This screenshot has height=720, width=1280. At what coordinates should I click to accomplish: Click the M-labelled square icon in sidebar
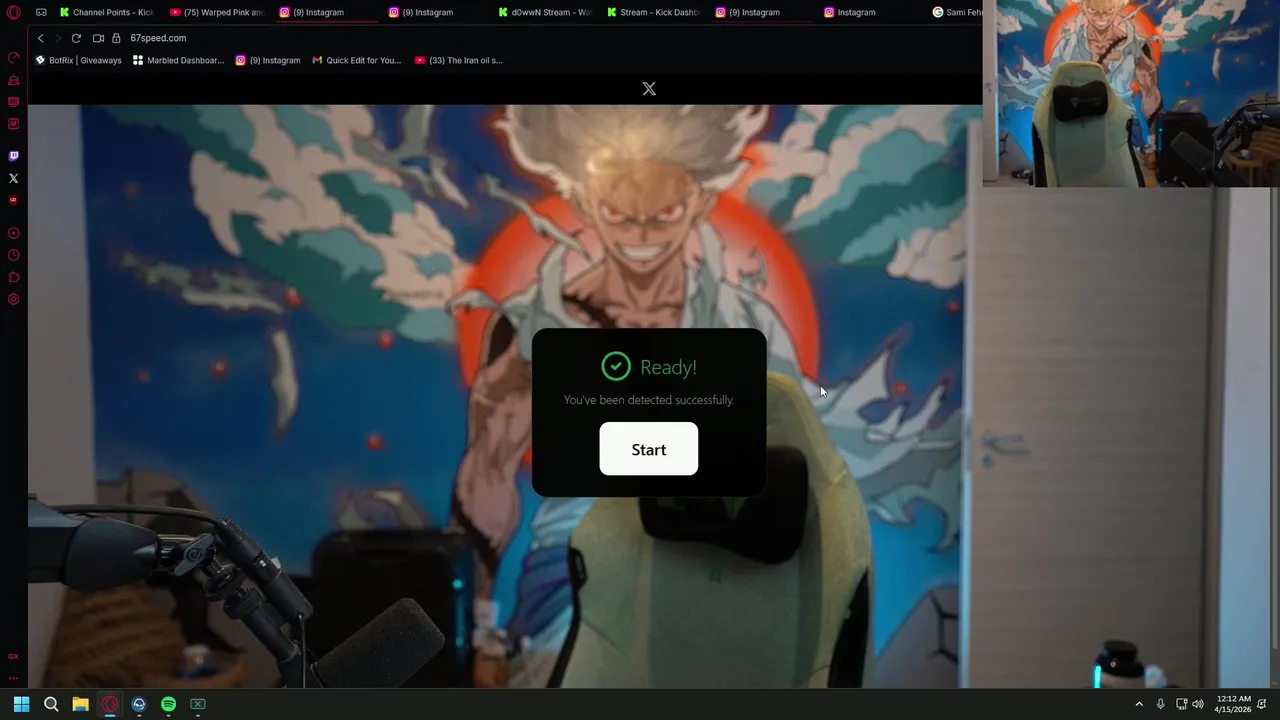(x=14, y=124)
